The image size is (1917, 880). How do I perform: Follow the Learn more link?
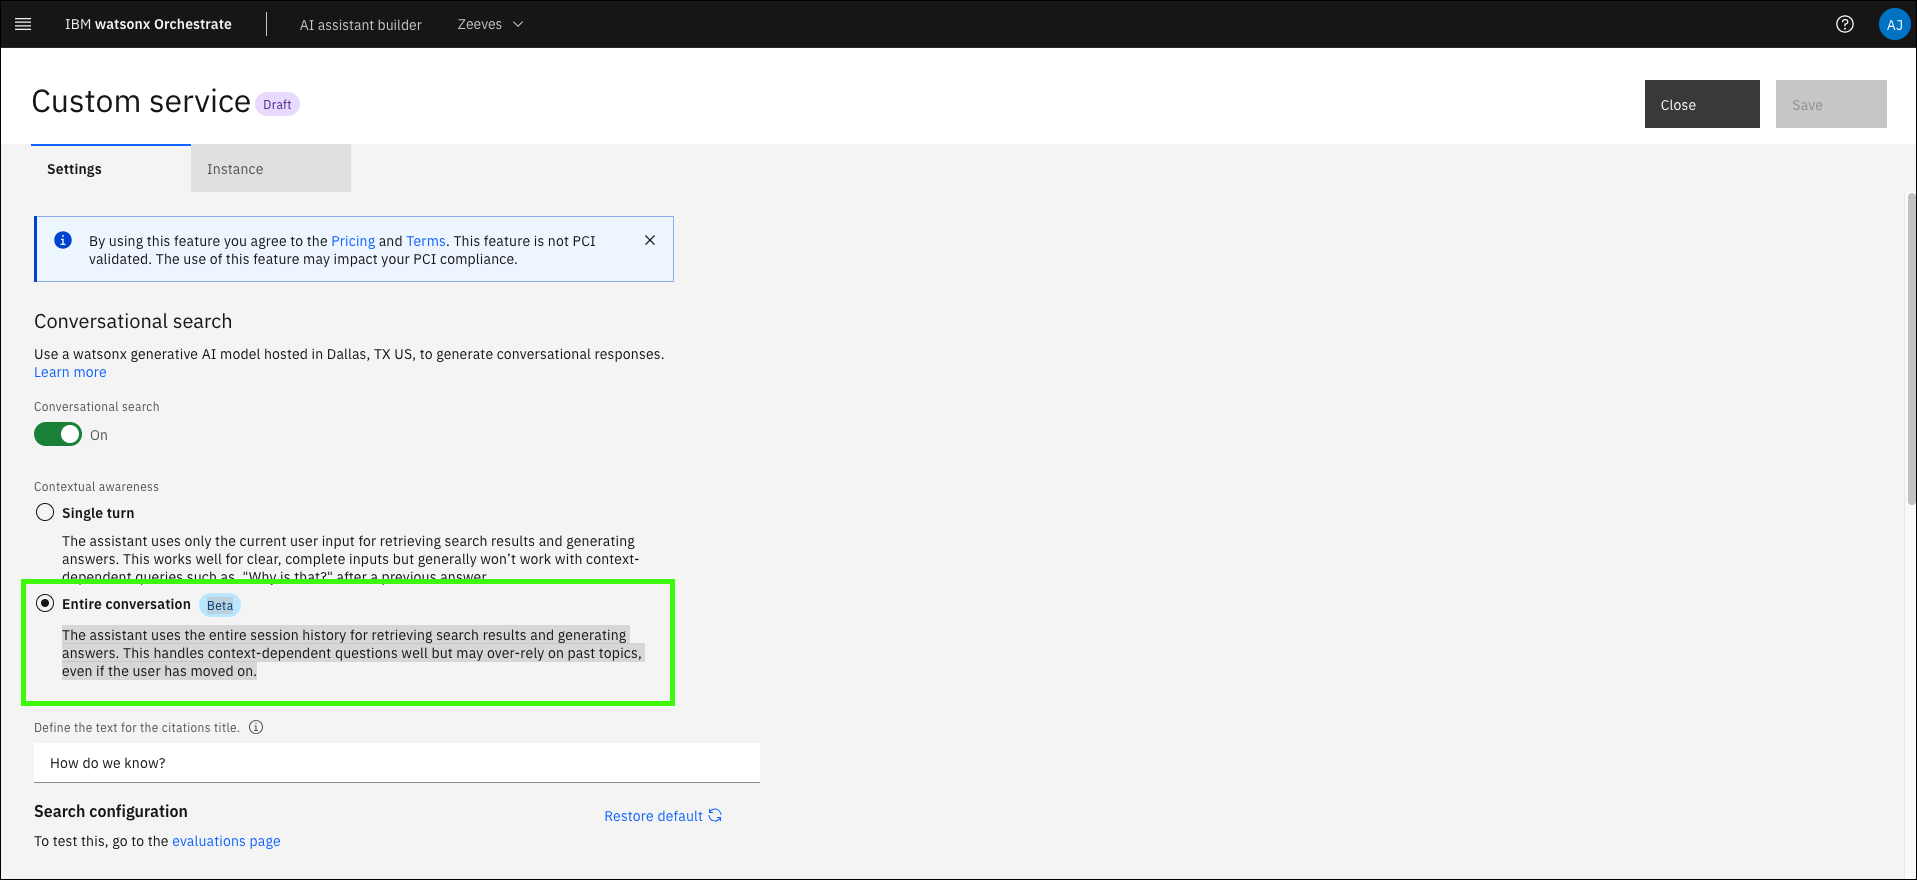(70, 372)
